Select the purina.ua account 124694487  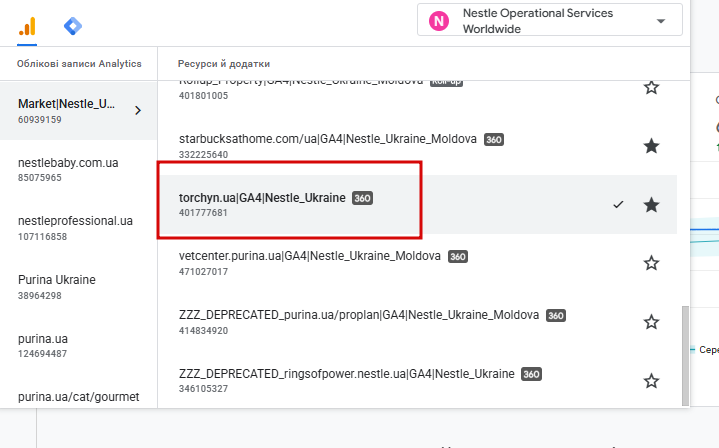pos(78,346)
